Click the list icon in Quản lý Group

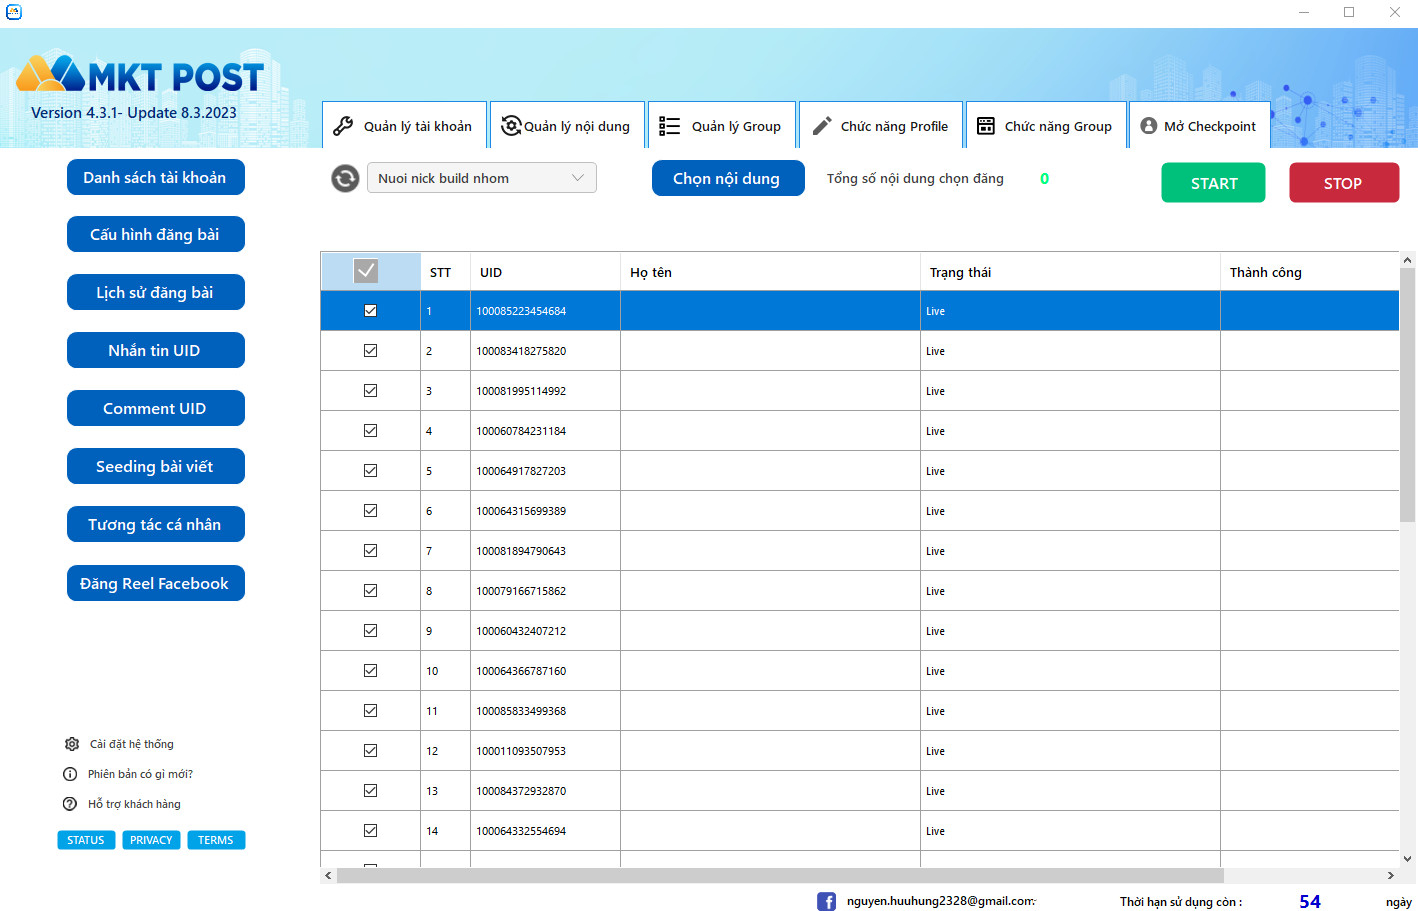pos(669,126)
